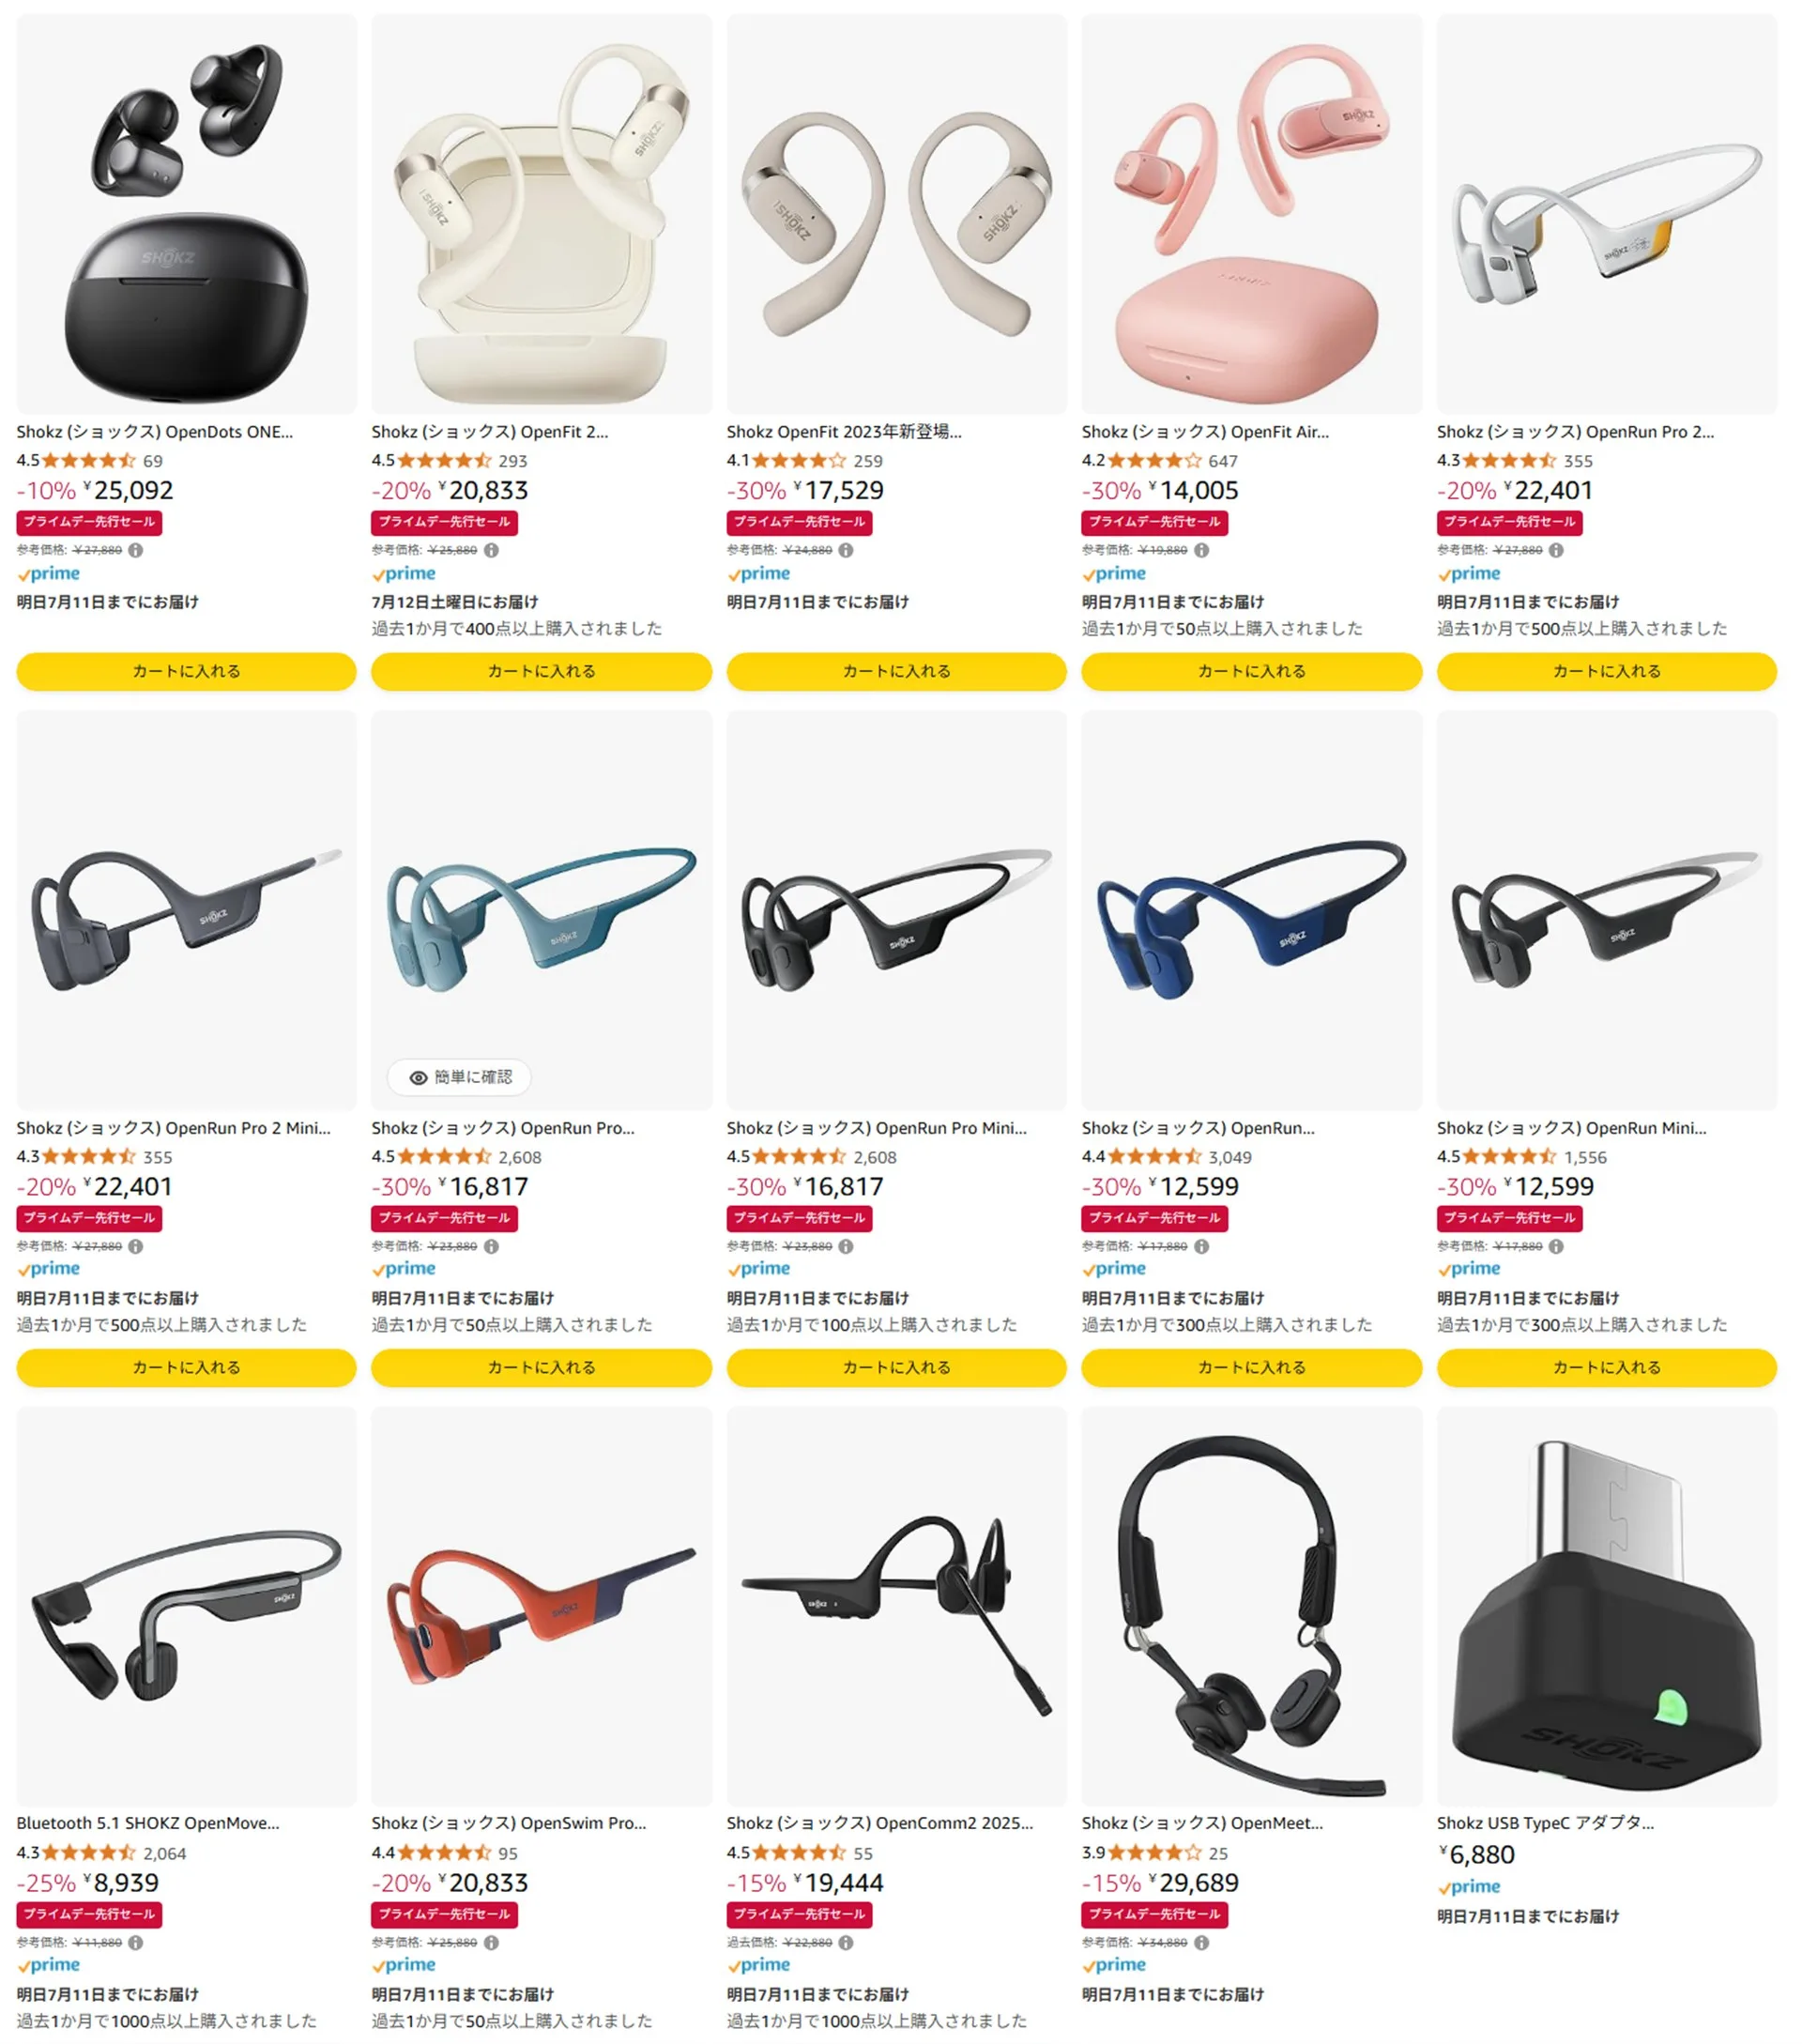The image size is (1802, 2044).
Task: Add pink OpenFit Air to cart
Action: pos(1251,671)
